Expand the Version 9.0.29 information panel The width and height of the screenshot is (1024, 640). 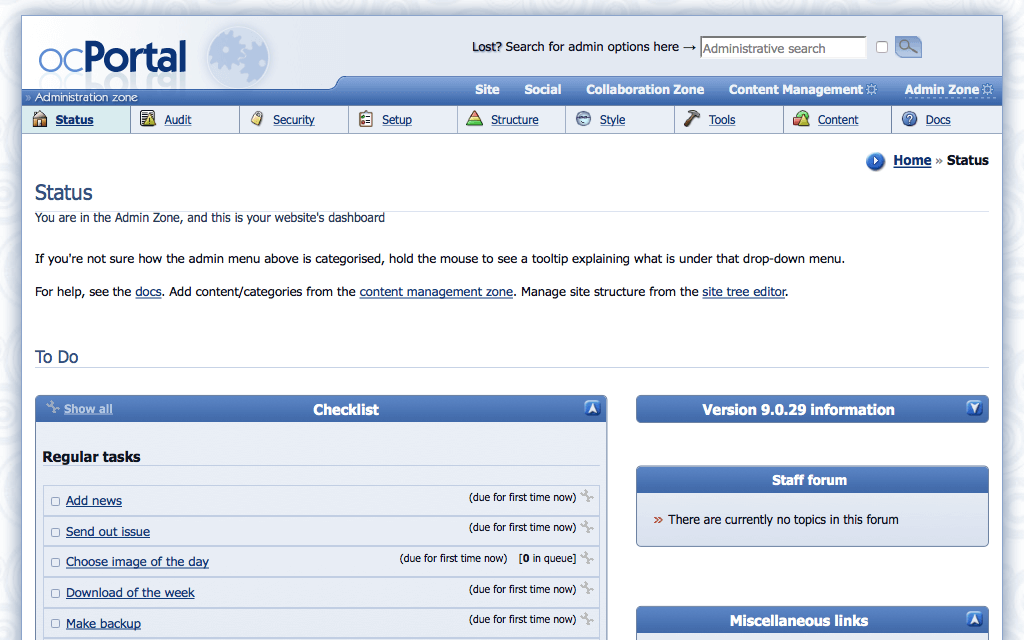tap(974, 408)
